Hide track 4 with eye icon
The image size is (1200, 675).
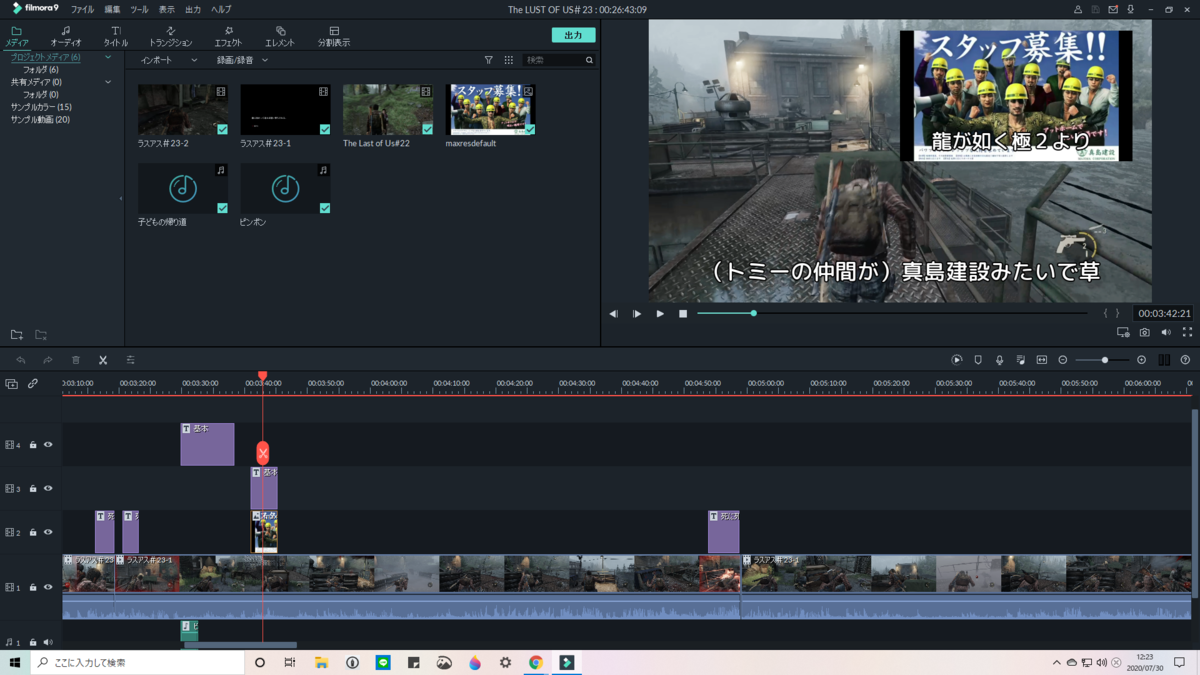[47, 445]
